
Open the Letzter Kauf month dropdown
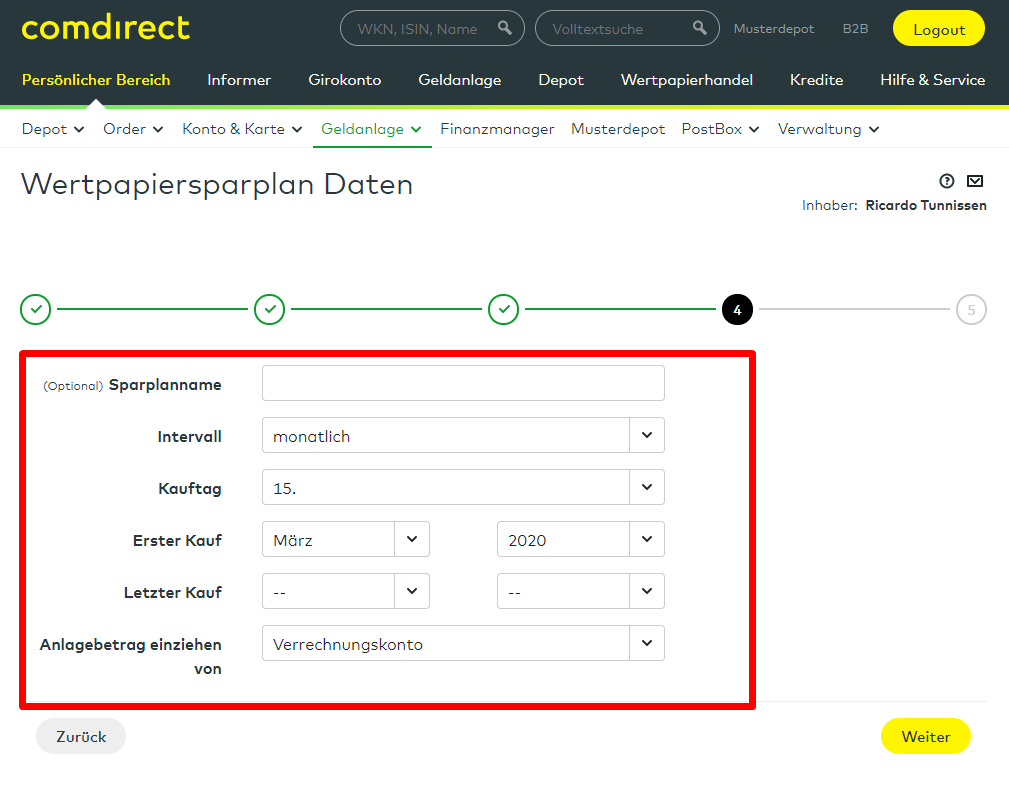click(346, 592)
